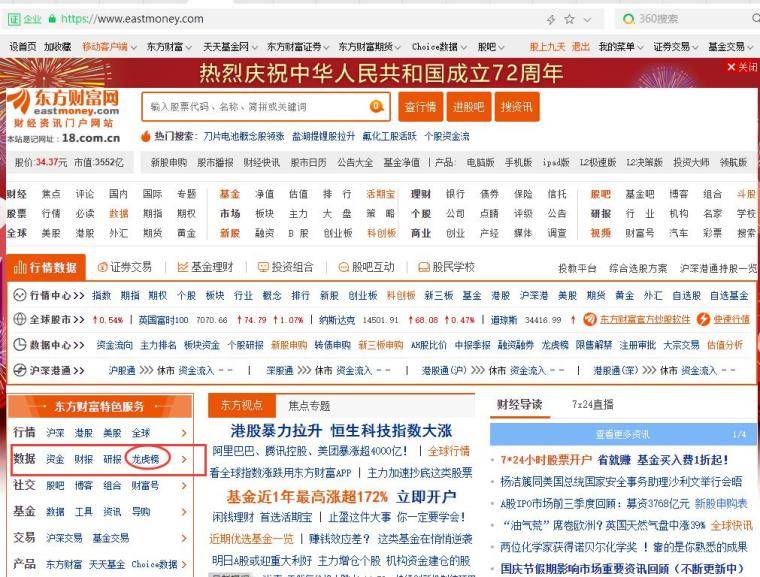760x577 pixels.
Task: Switch to the 焦点专题 tab
Action: coord(309,405)
